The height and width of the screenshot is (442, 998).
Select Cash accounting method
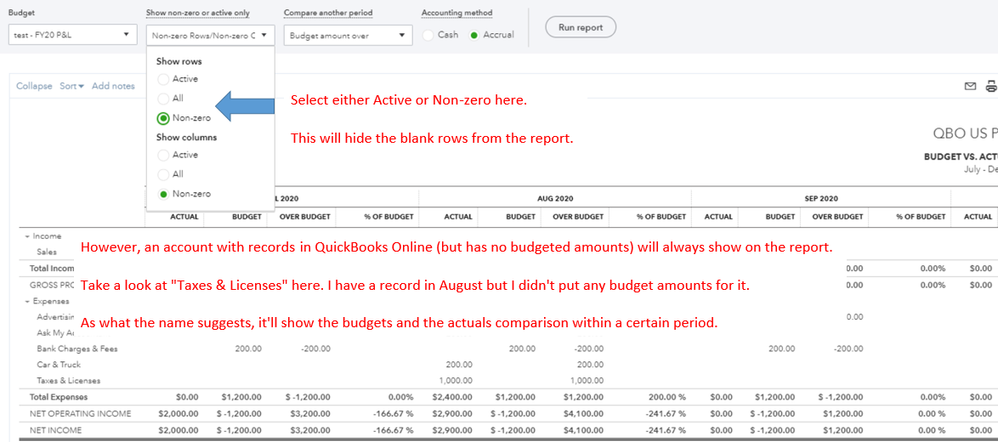pos(429,35)
